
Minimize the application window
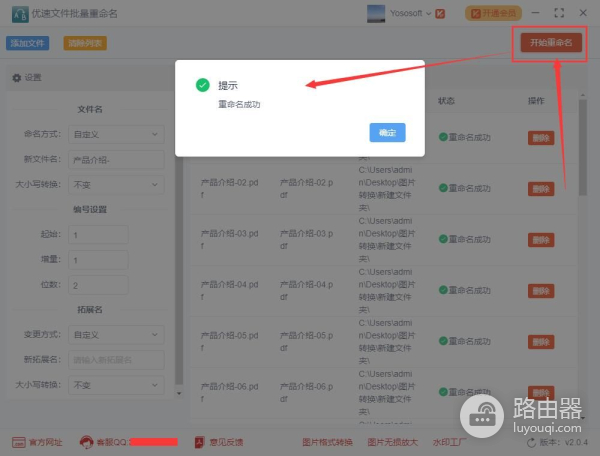[x=535, y=13]
